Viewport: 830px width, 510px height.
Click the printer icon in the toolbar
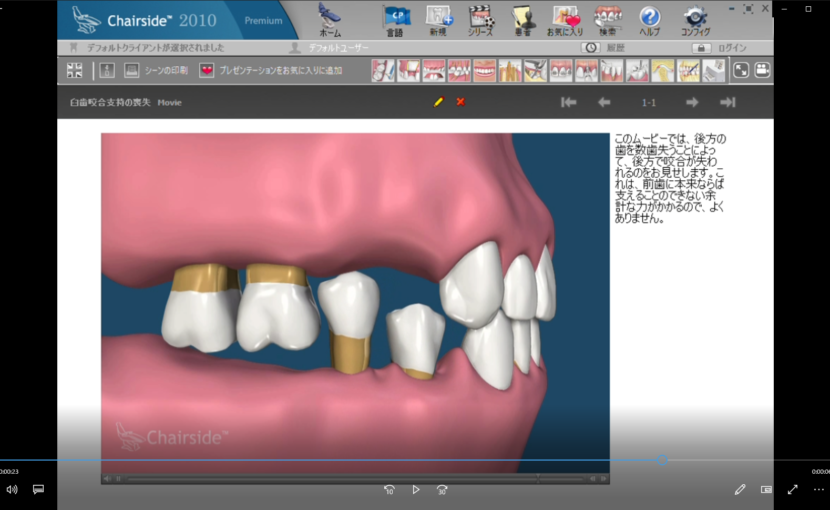pos(131,70)
